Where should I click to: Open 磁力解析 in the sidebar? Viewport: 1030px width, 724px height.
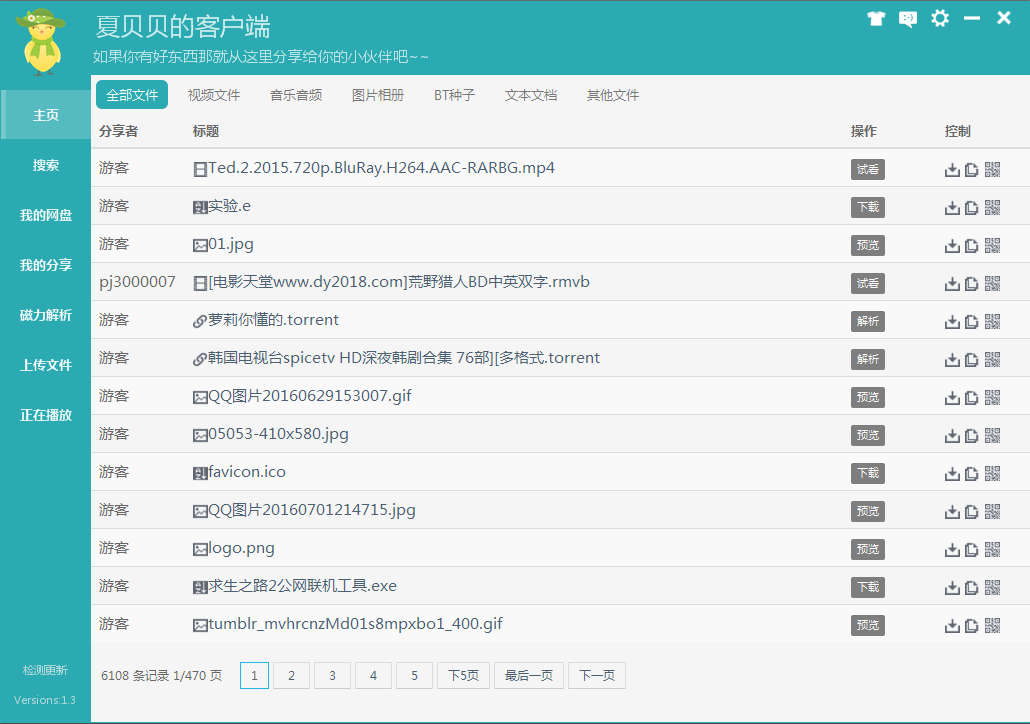tap(46, 315)
